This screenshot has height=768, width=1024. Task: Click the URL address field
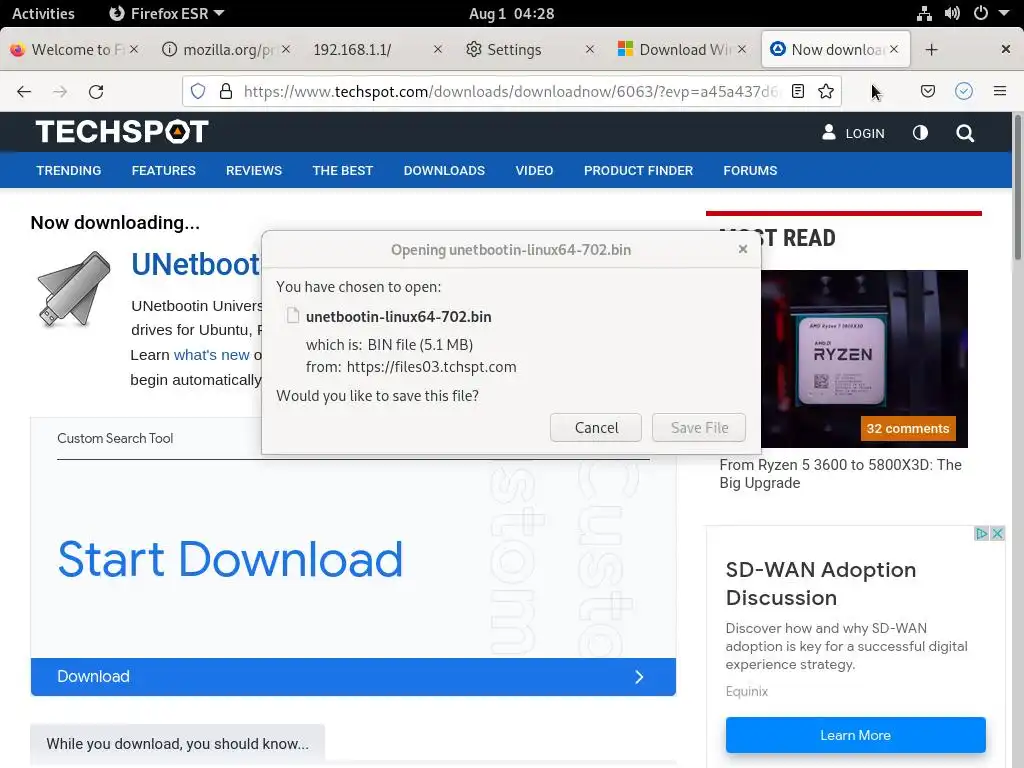(509, 91)
